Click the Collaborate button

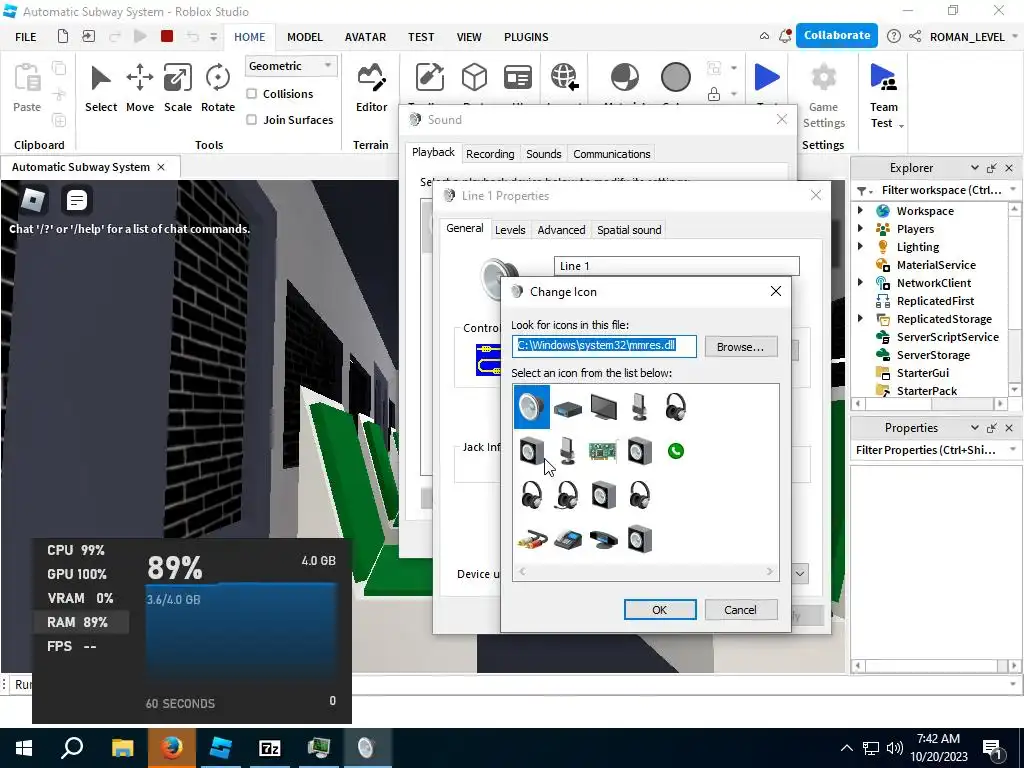coord(837,36)
